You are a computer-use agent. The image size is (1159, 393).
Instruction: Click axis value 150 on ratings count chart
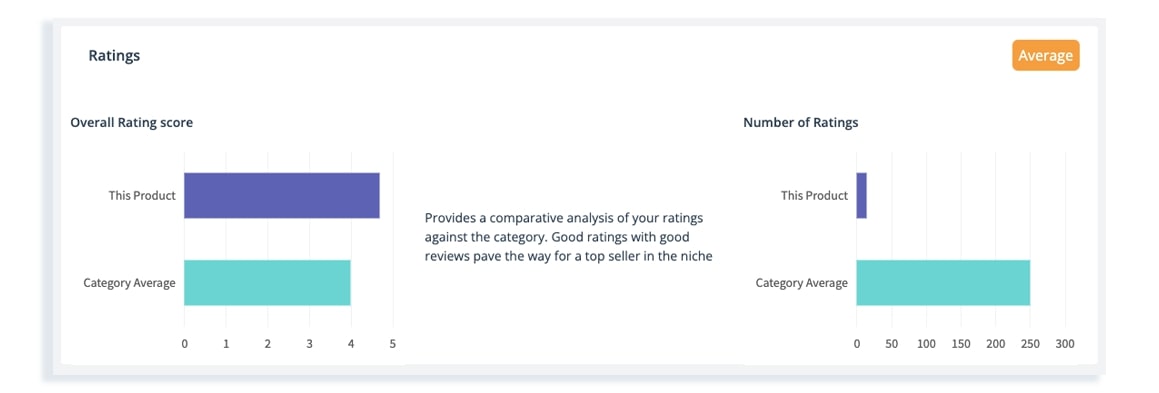[x=961, y=344]
